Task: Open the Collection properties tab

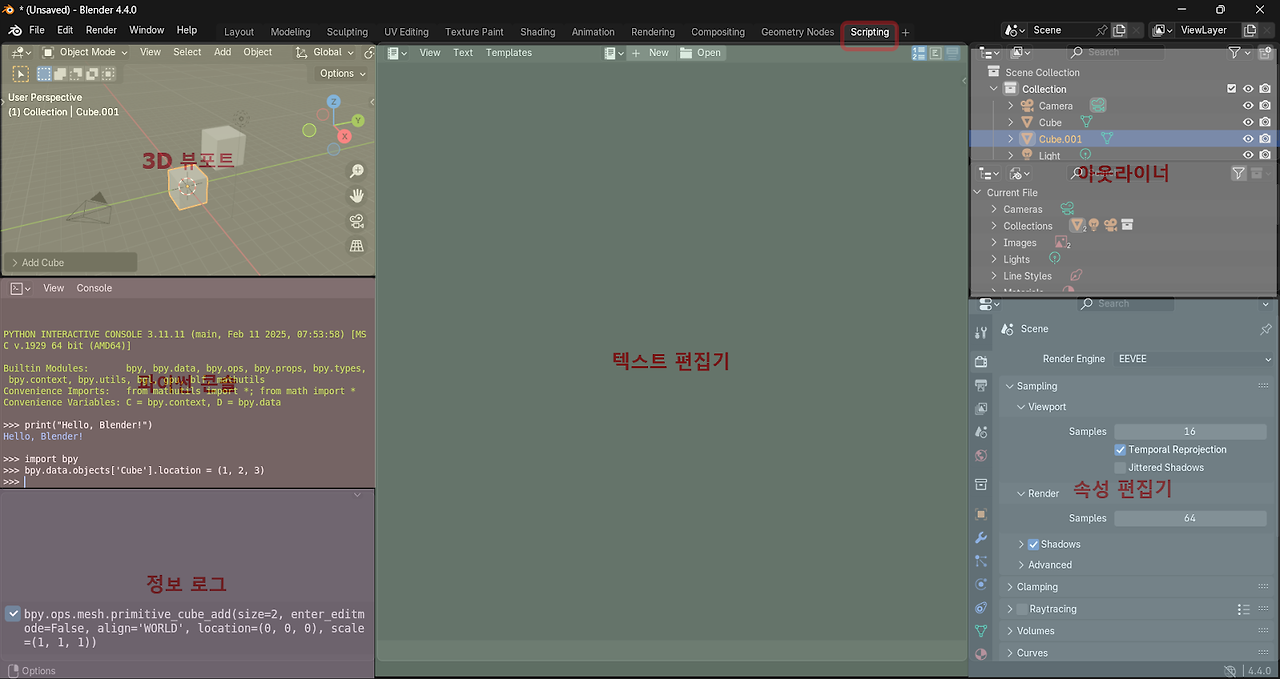Action: (x=981, y=485)
